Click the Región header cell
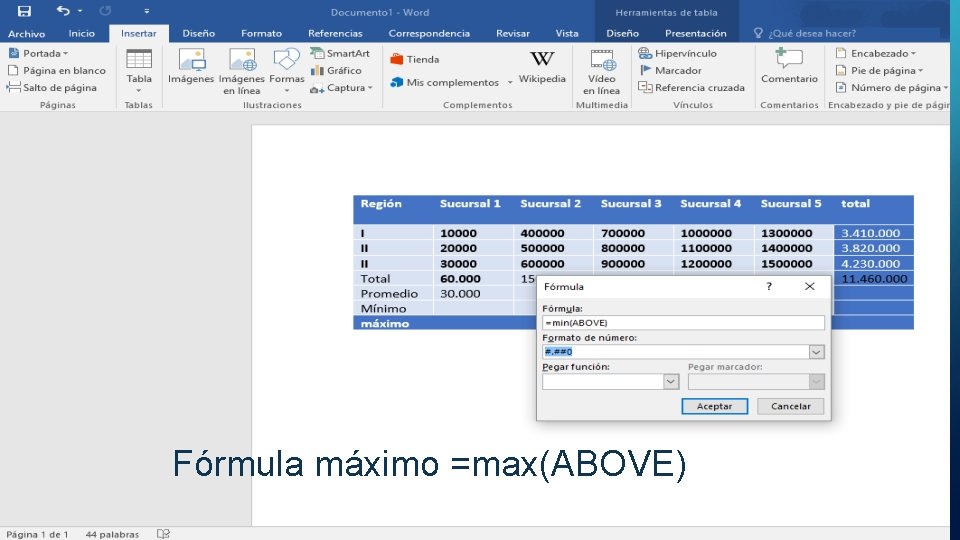The image size is (960, 540). tap(381, 204)
